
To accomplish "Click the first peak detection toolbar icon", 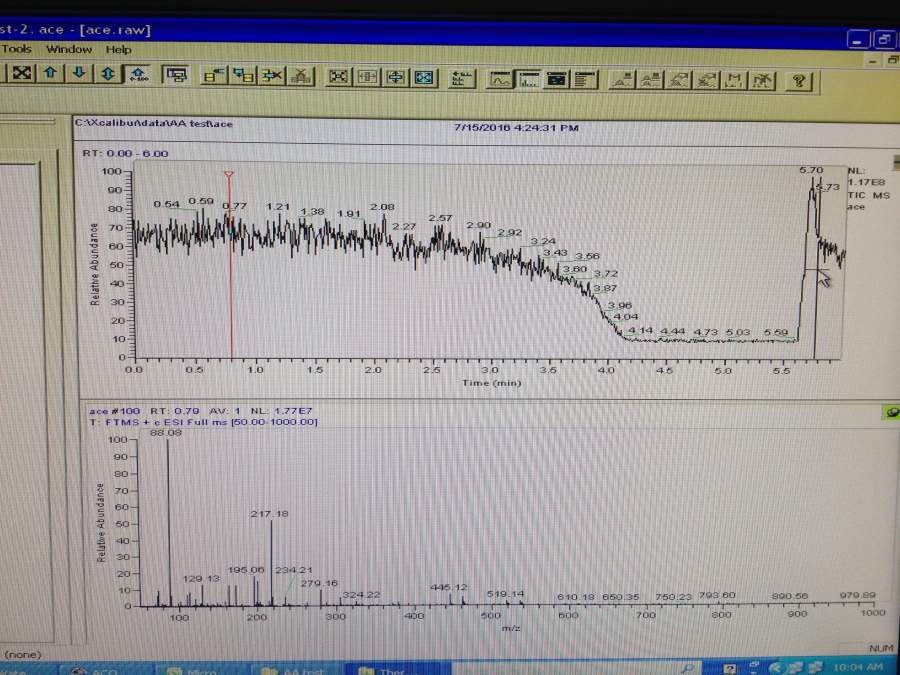I will tap(623, 80).
